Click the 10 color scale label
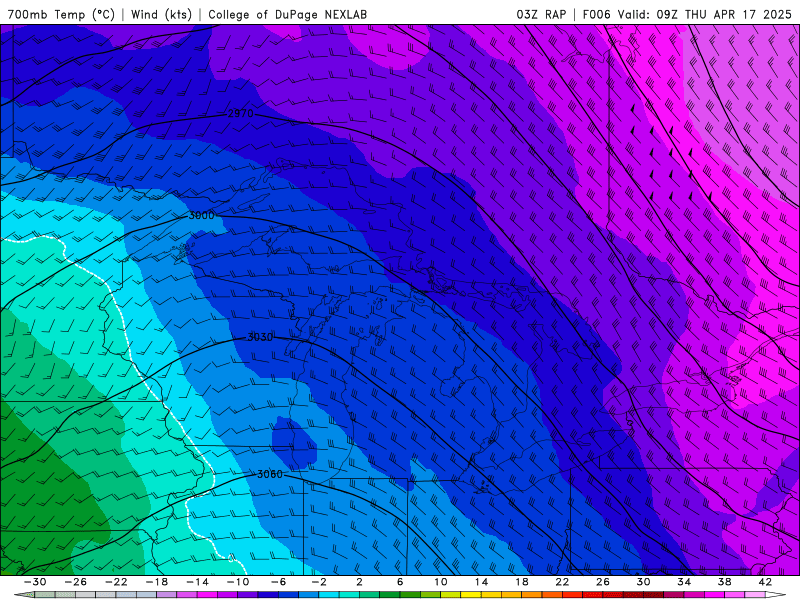 (x=441, y=582)
